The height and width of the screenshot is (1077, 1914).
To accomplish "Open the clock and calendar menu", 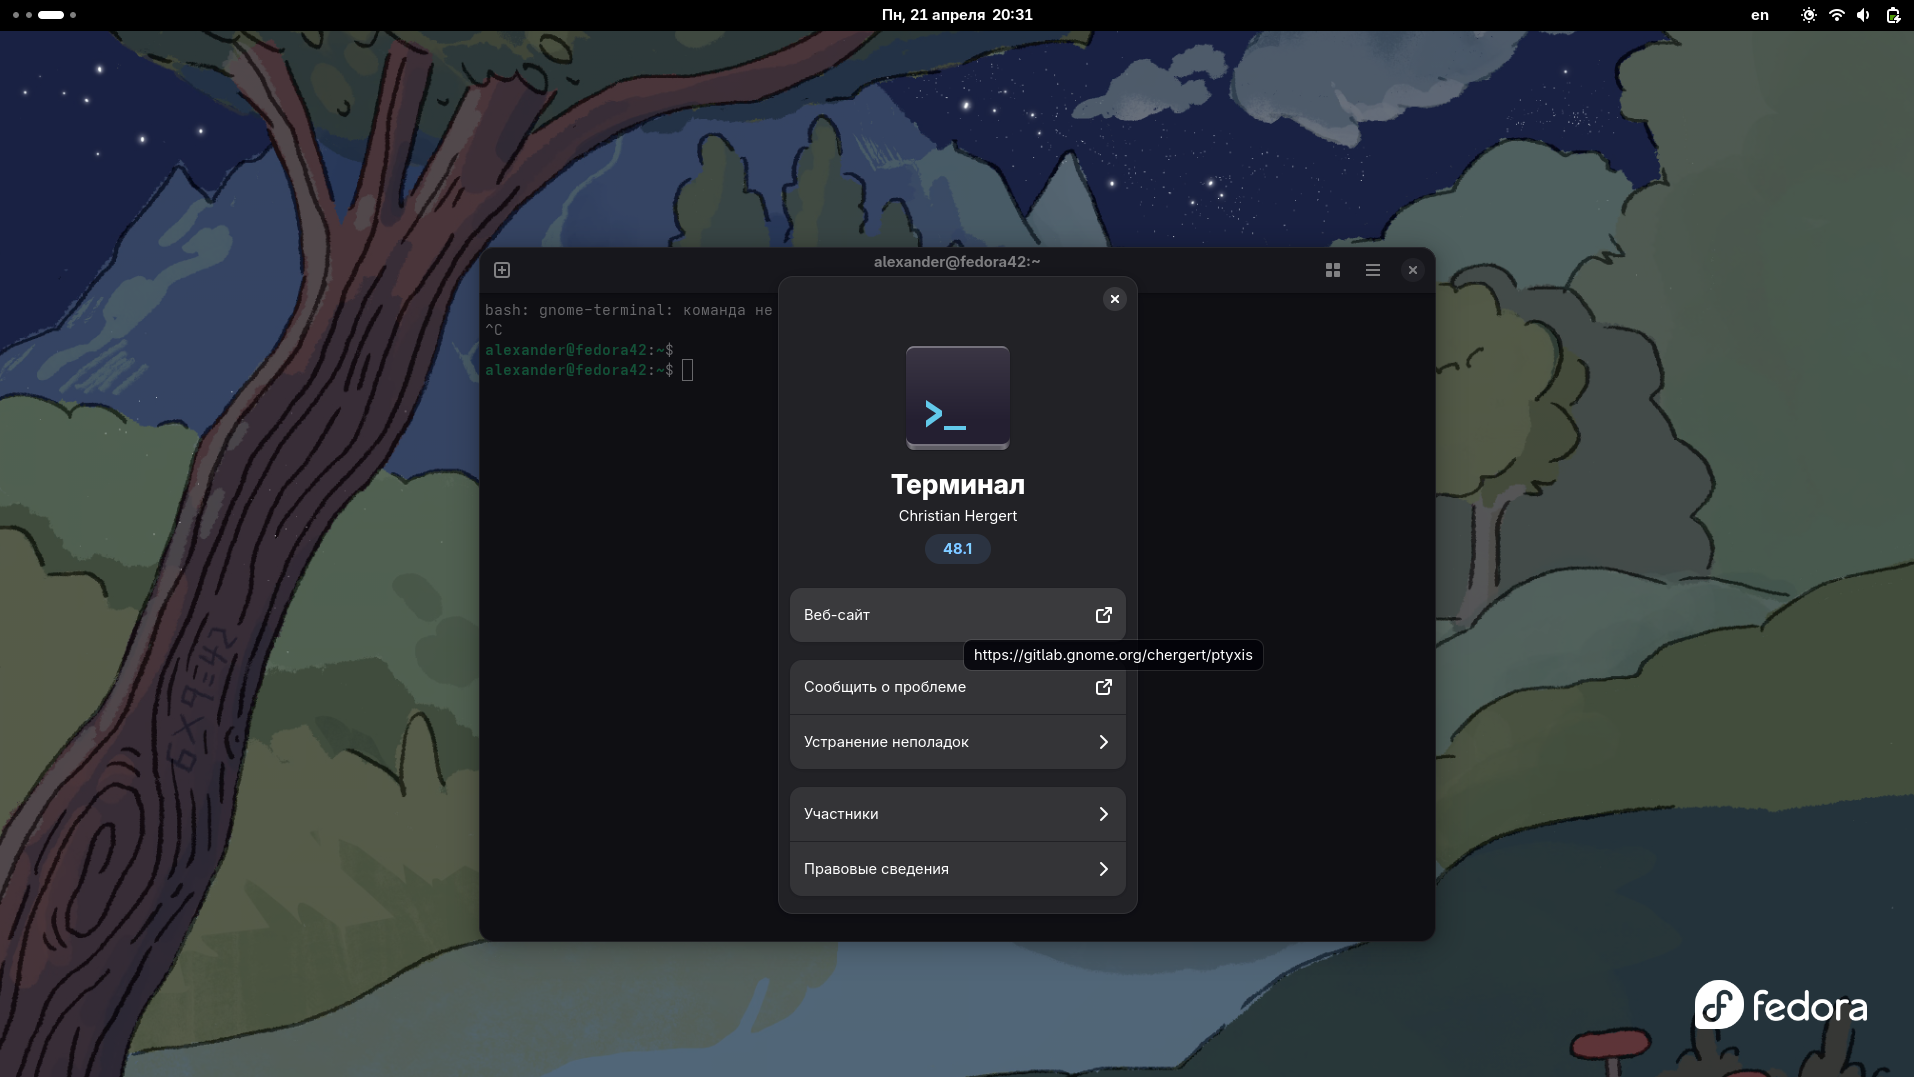I will [957, 15].
